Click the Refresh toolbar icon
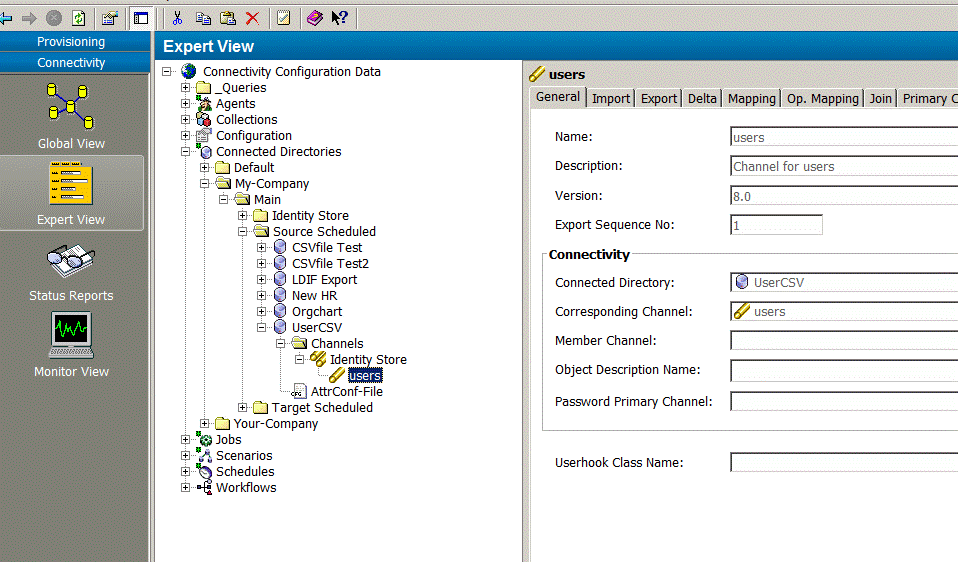Screen dimensions: 958x562 [x=79, y=18]
